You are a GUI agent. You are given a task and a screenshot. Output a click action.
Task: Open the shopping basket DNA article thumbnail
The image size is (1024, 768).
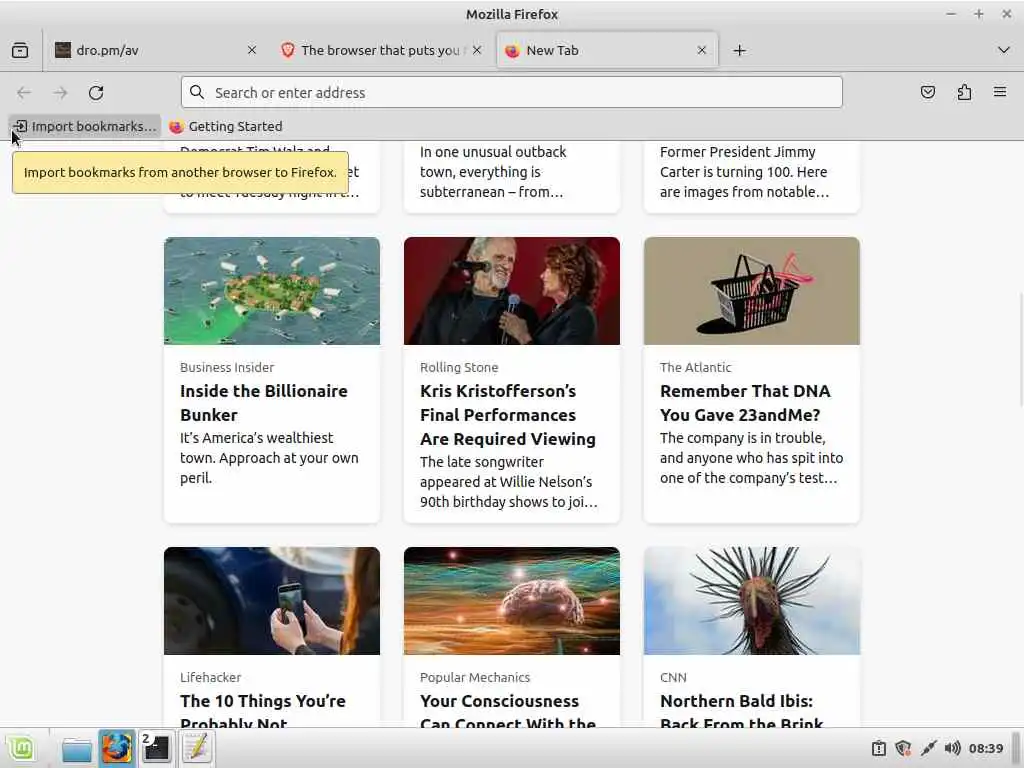coord(752,291)
